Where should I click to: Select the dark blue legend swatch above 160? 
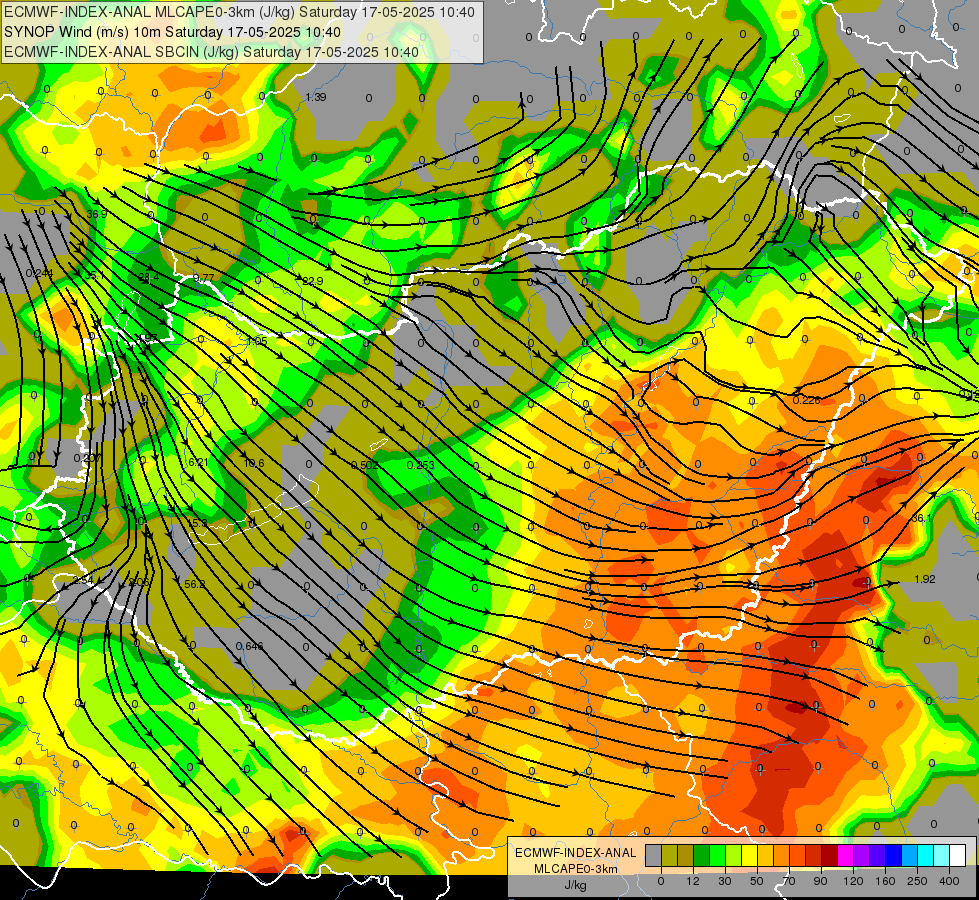(x=894, y=855)
